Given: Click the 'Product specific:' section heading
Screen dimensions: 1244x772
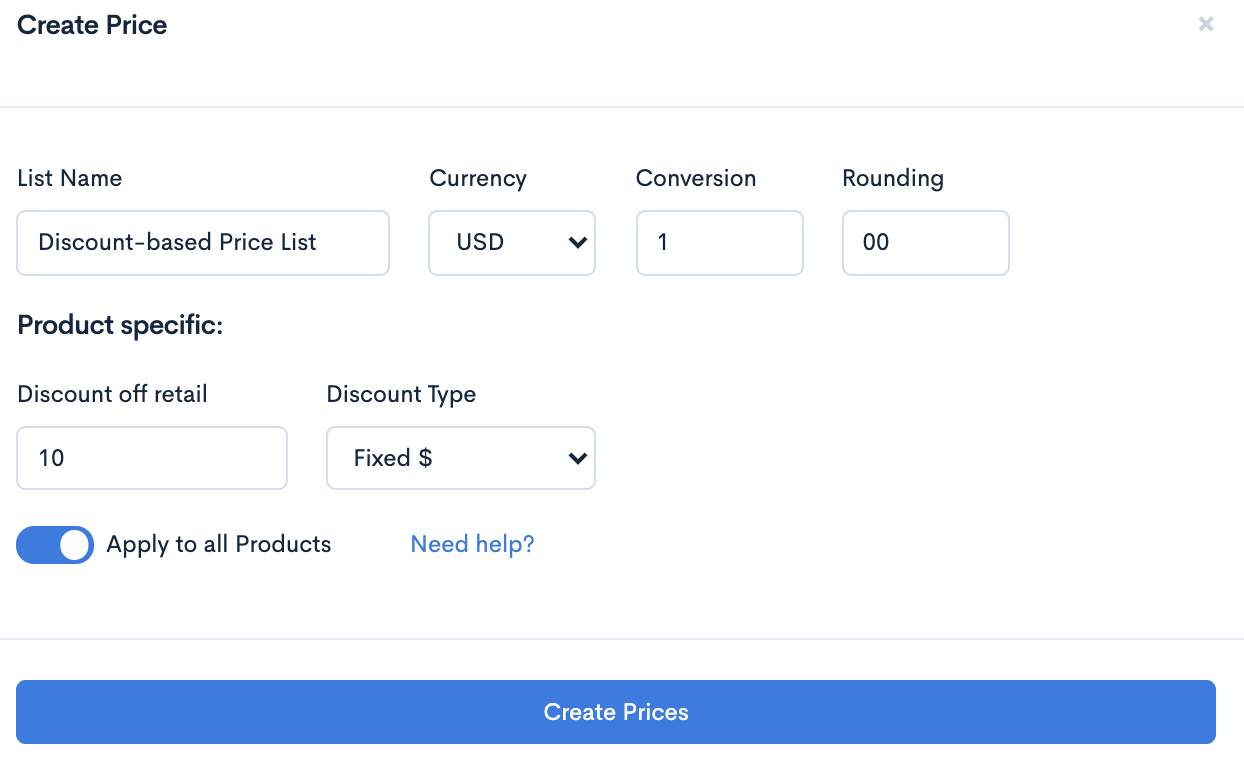Looking at the screenshot, I should pos(120,326).
